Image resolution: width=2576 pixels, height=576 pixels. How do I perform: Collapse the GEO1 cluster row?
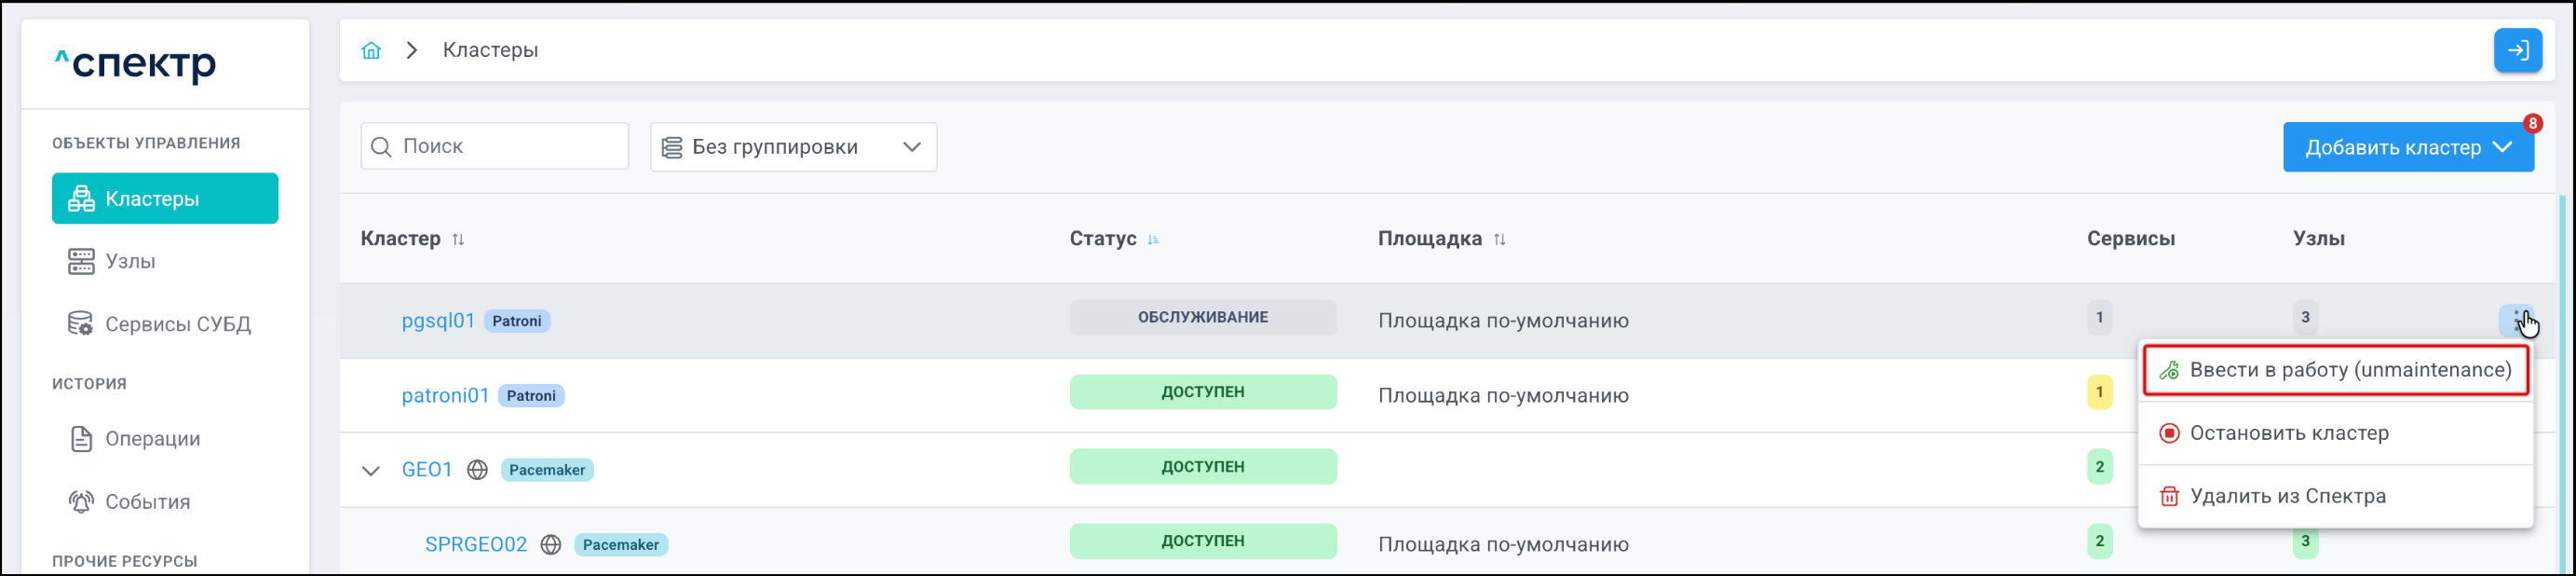click(371, 471)
